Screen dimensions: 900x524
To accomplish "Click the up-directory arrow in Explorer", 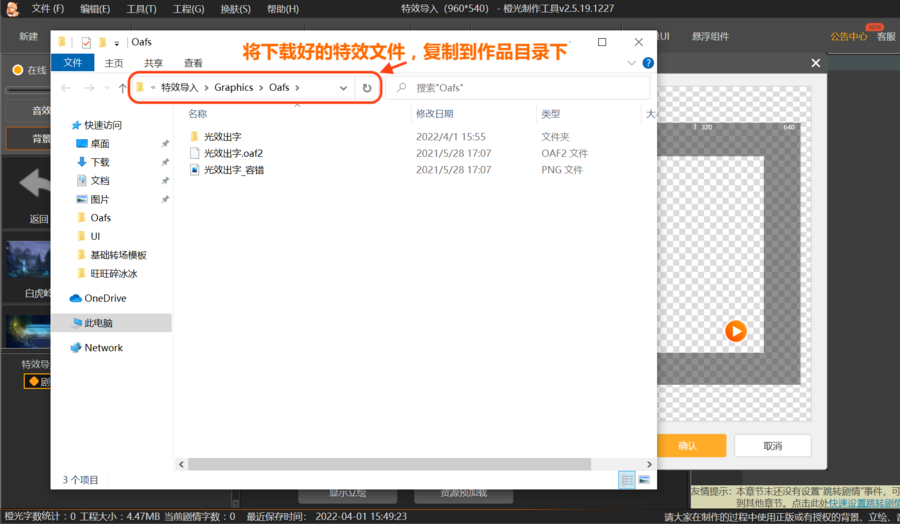I will click(123, 88).
